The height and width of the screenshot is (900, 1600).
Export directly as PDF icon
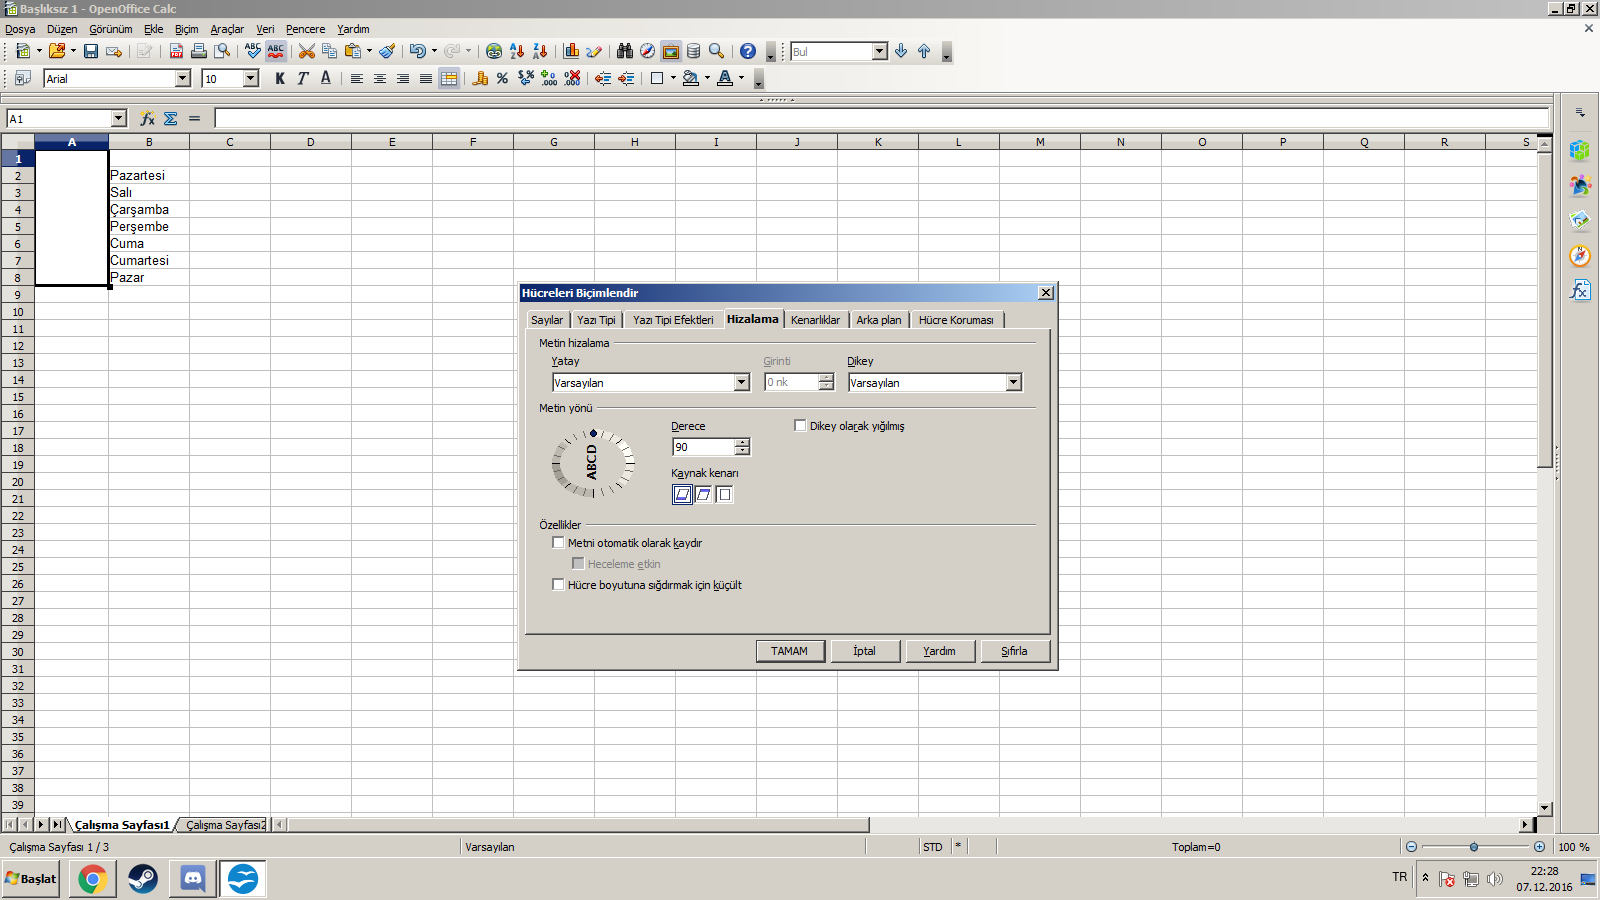pos(176,51)
